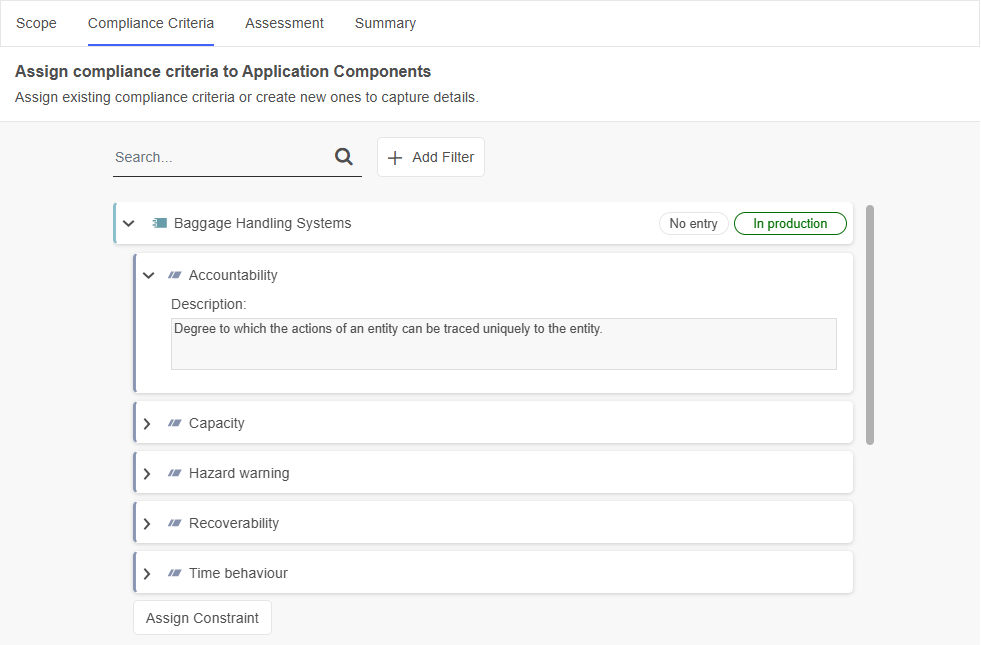981x645 pixels.
Task: Click the search magnifier icon
Action: [343, 156]
